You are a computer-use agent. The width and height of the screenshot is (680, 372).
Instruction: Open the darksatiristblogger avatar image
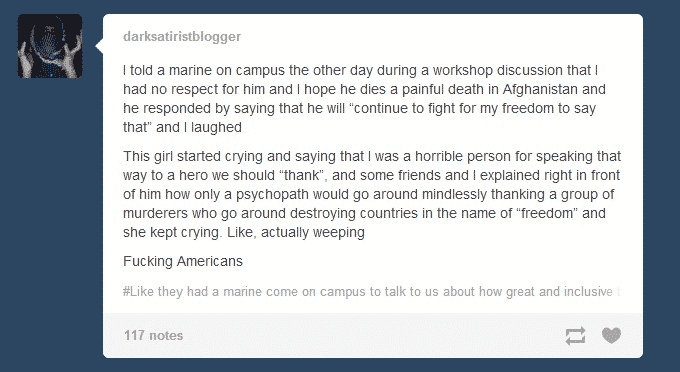point(50,46)
